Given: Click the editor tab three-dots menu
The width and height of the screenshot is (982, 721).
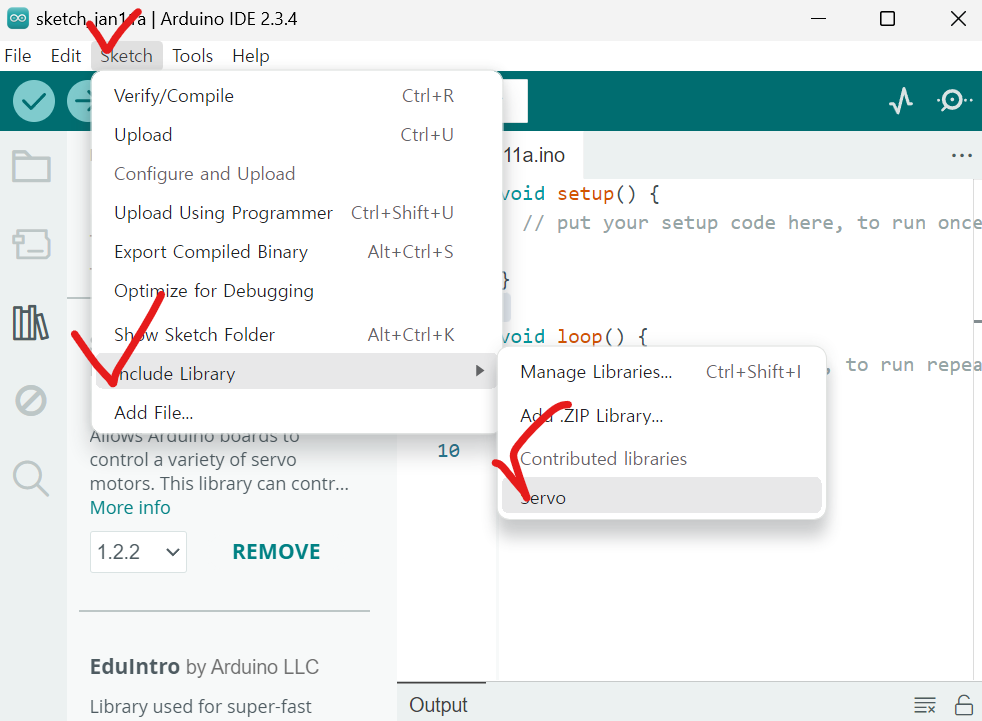Looking at the screenshot, I should [x=961, y=155].
